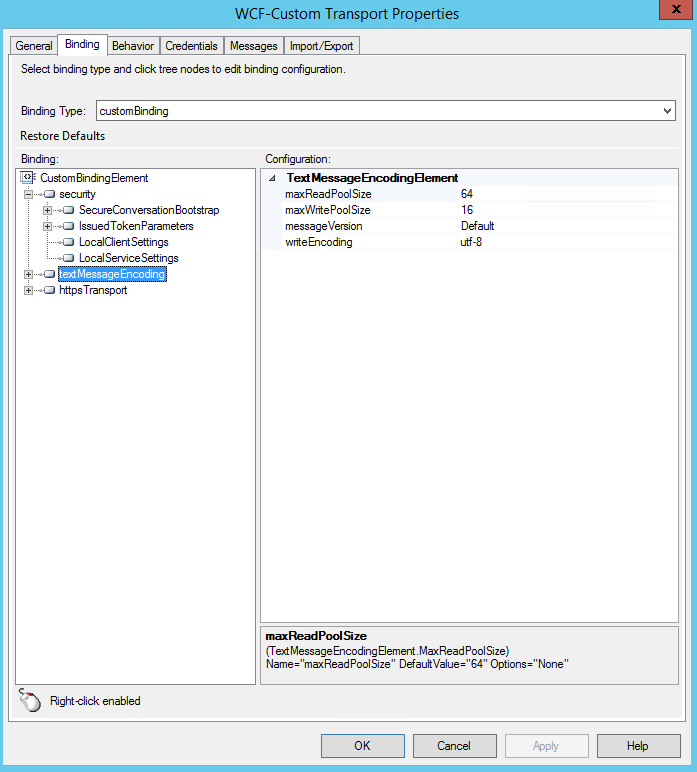697x772 pixels.
Task: Click the Cancel button
Action: pos(454,746)
